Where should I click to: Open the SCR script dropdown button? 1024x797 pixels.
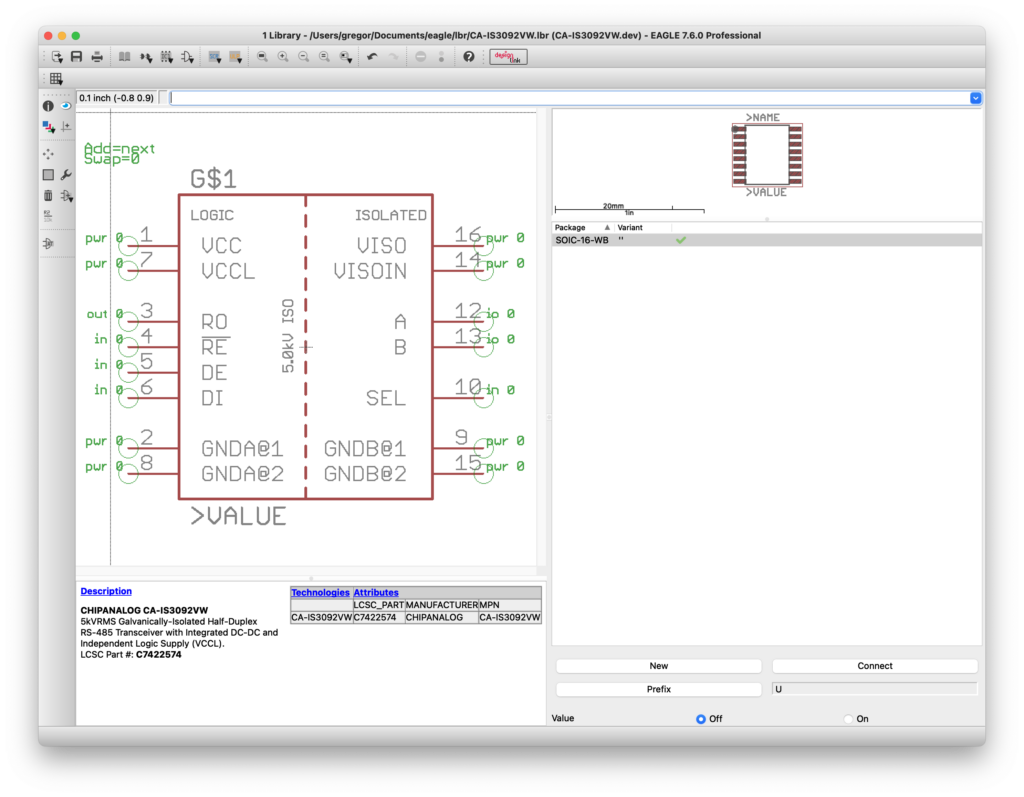point(215,57)
